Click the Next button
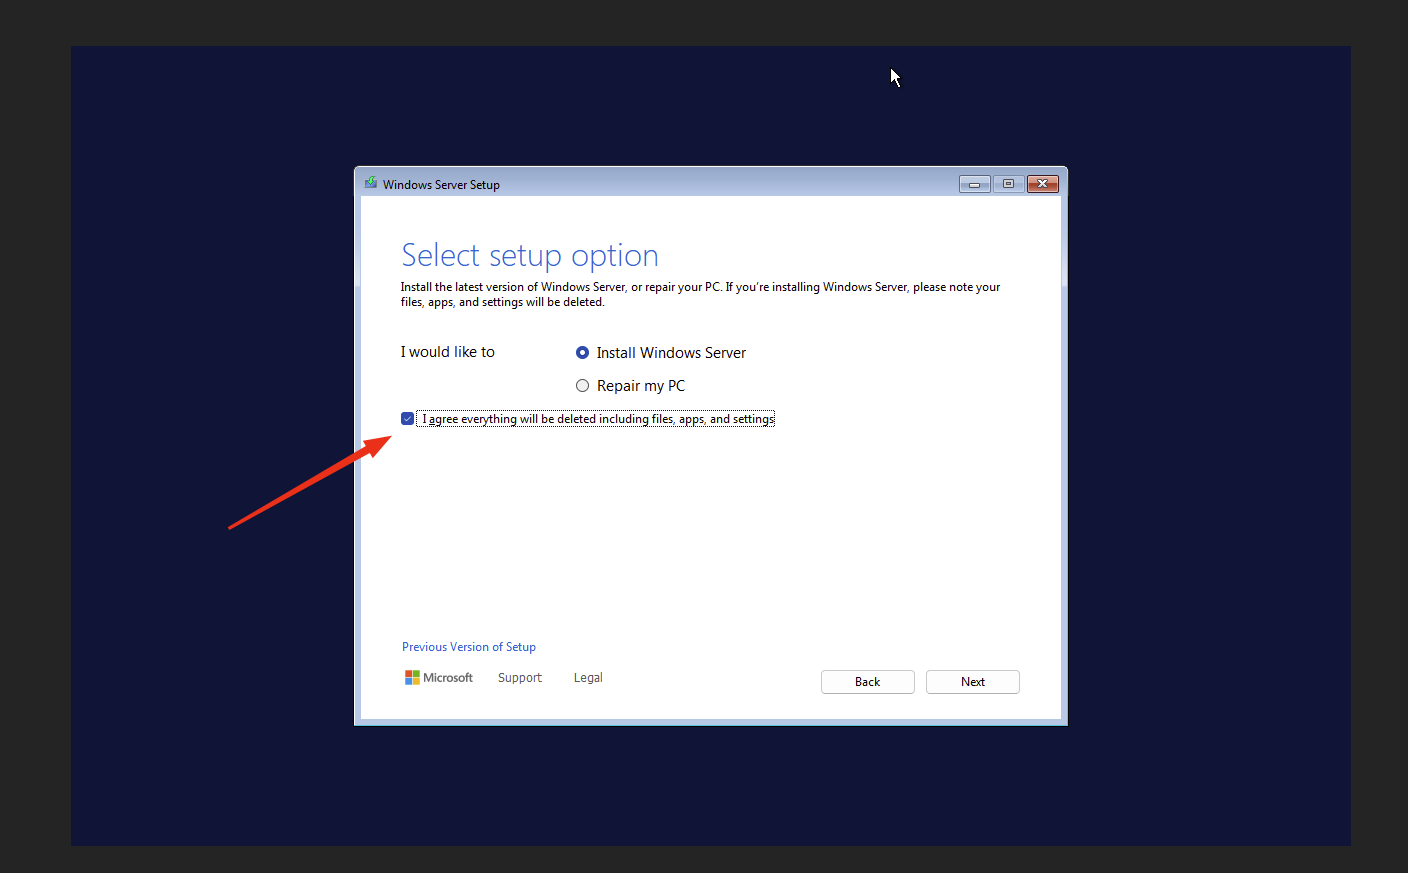1408x873 pixels. pos(972,681)
